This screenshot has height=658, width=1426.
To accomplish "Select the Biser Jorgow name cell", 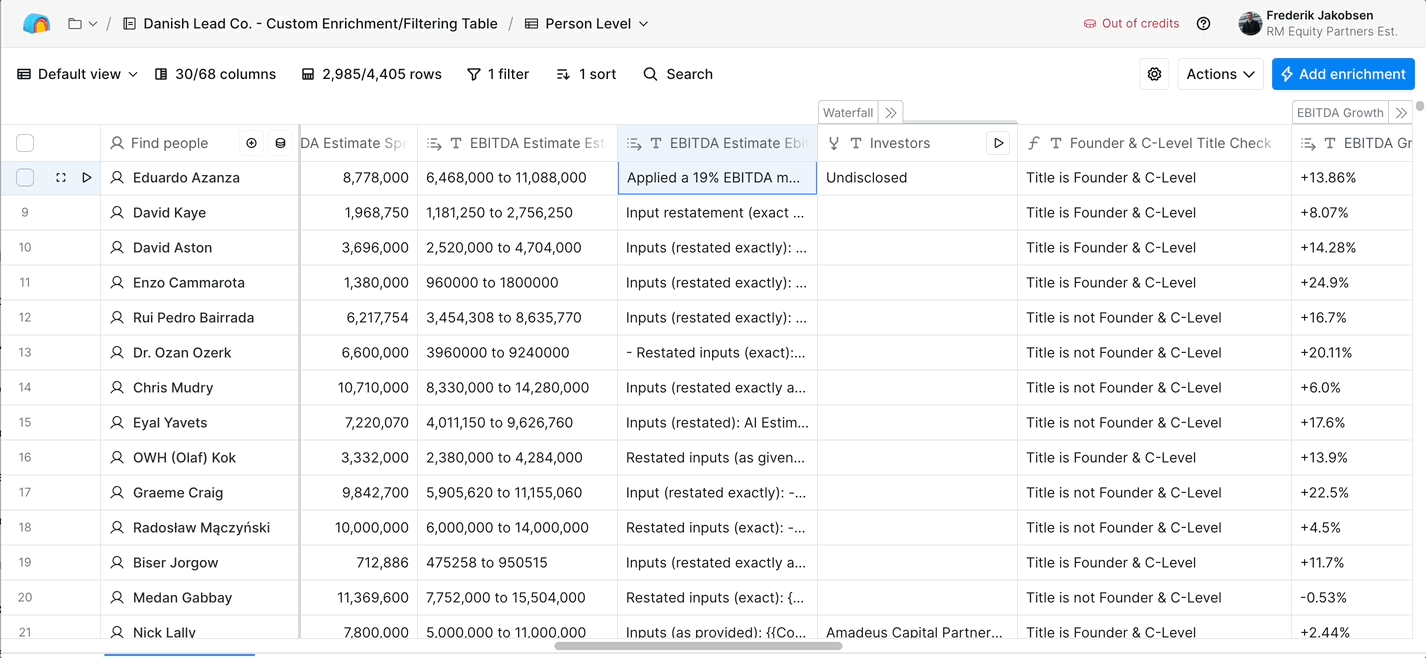I will point(200,562).
